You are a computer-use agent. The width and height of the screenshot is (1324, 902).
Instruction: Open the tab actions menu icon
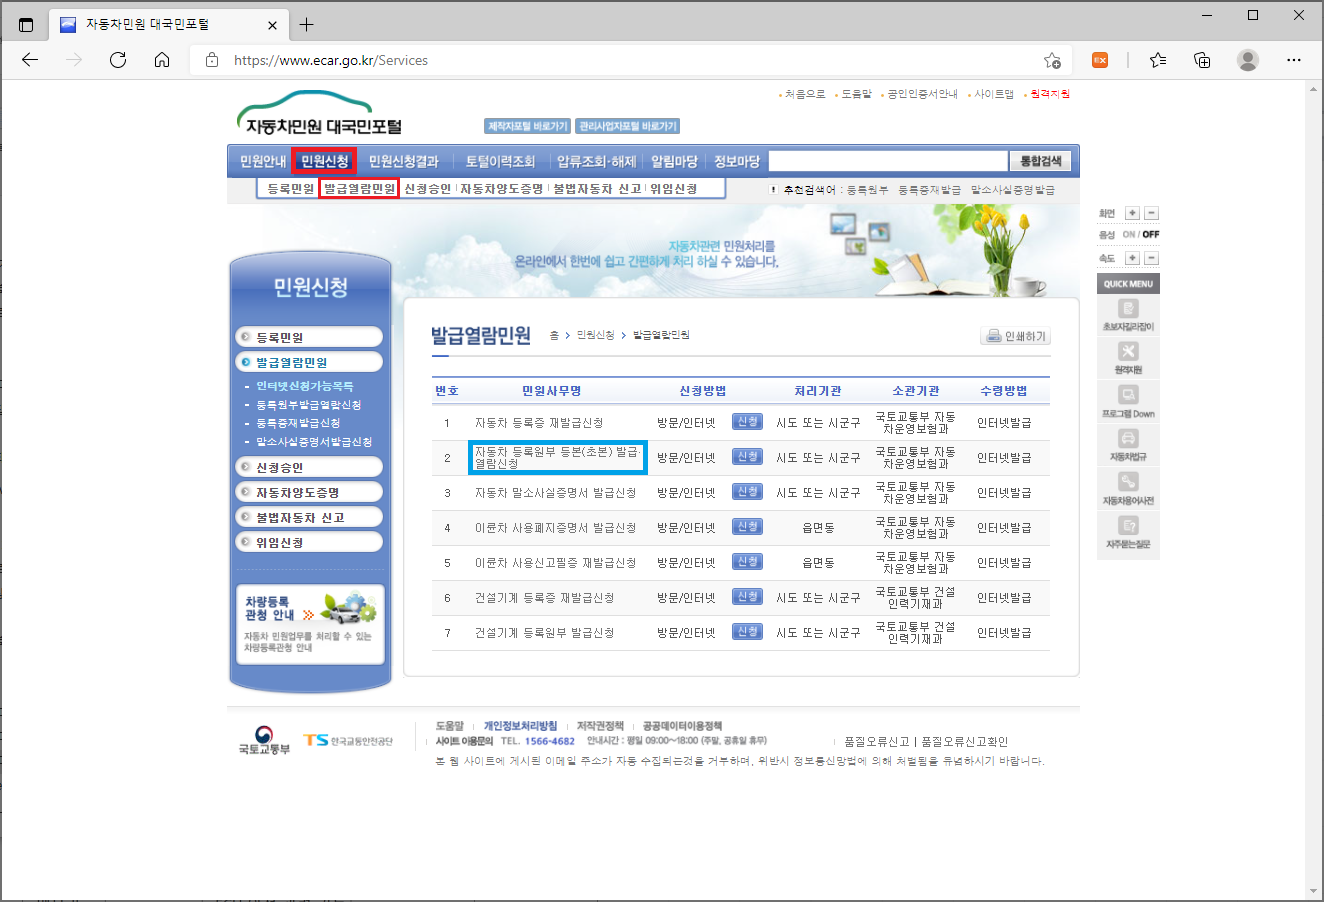(x=26, y=24)
